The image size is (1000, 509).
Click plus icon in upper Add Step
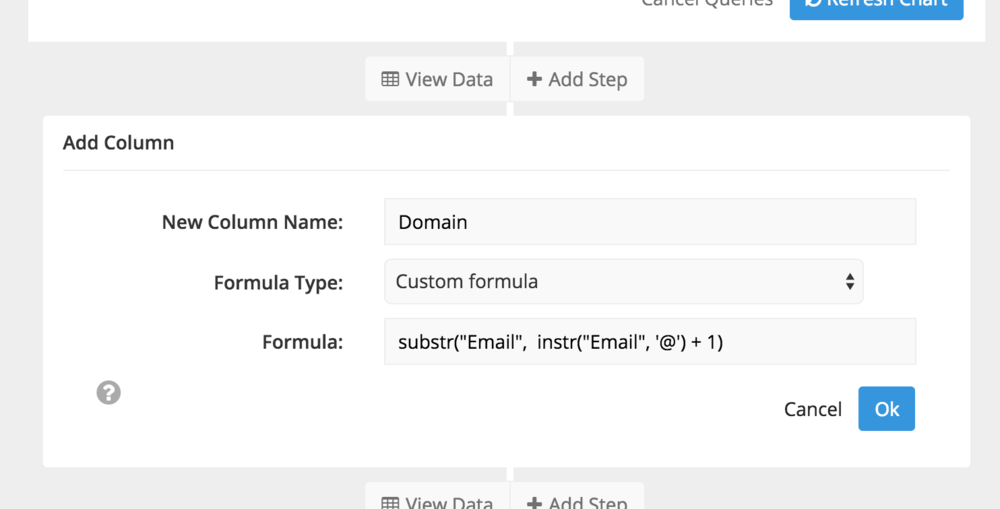click(534, 79)
